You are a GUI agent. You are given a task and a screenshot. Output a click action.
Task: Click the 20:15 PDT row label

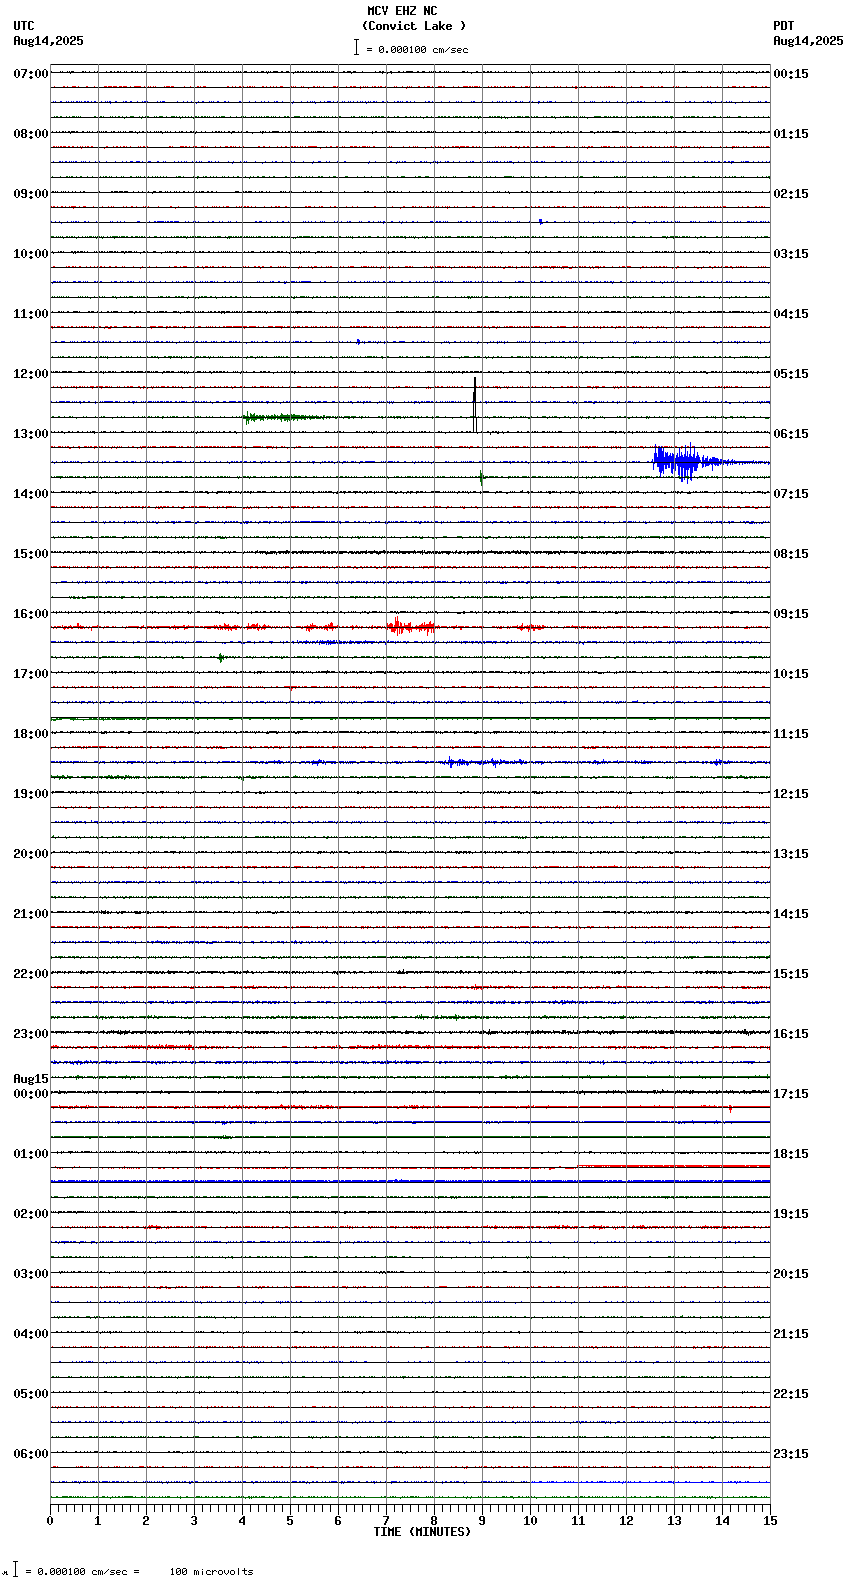tap(791, 1274)
